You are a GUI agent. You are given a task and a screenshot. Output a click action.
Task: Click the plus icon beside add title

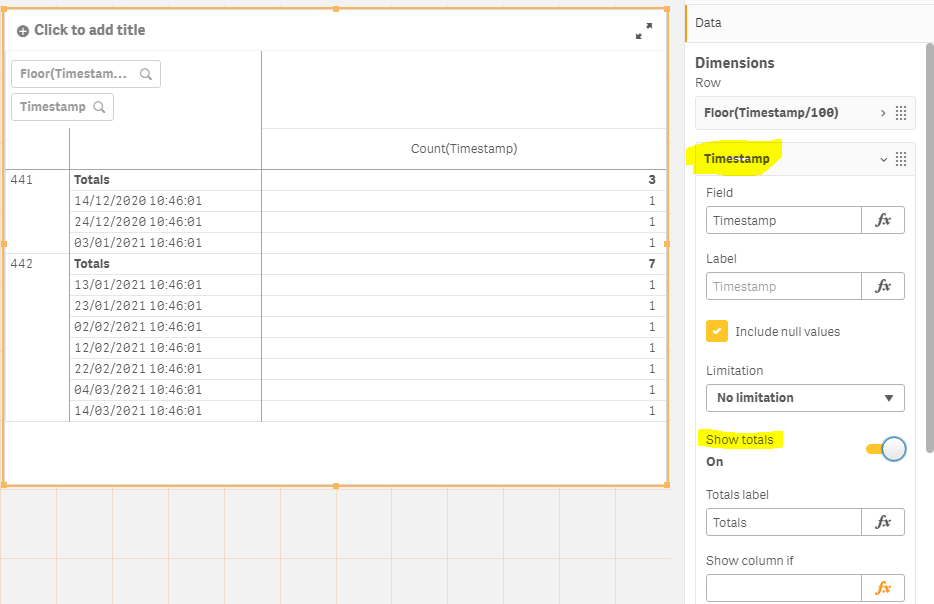pos(23,31)
